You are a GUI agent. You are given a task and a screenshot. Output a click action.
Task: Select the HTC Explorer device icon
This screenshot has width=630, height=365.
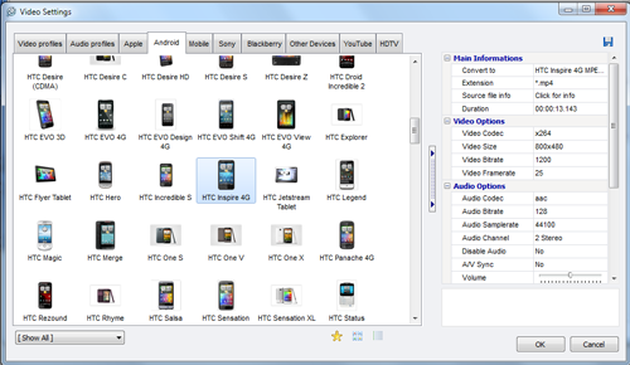tap(346, 115)
